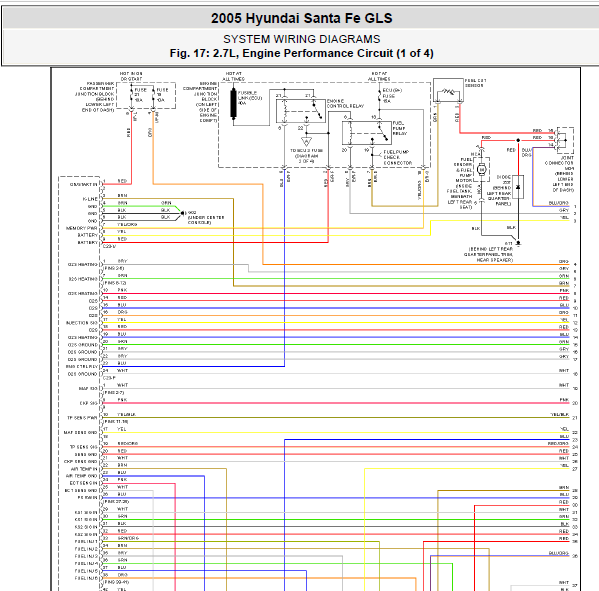Click the fuel pump relay box symbol
The width and height of the screenshot is (599, 591).
(x=367, y=133)
